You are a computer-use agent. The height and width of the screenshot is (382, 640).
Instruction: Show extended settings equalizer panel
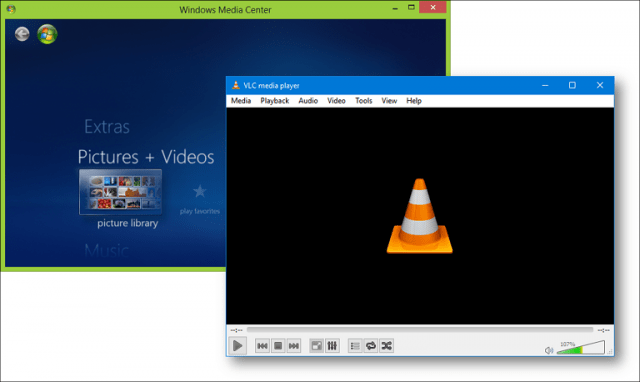332,346
